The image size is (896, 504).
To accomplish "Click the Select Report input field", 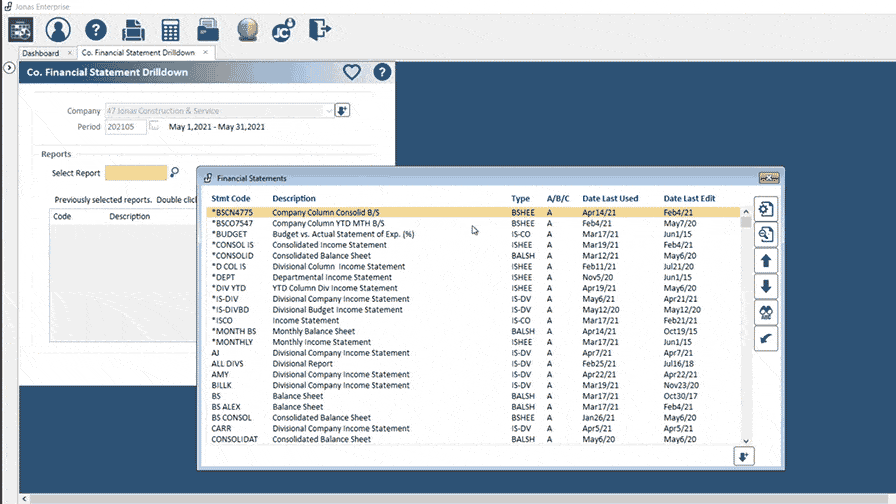I will (x=136, y=173).
